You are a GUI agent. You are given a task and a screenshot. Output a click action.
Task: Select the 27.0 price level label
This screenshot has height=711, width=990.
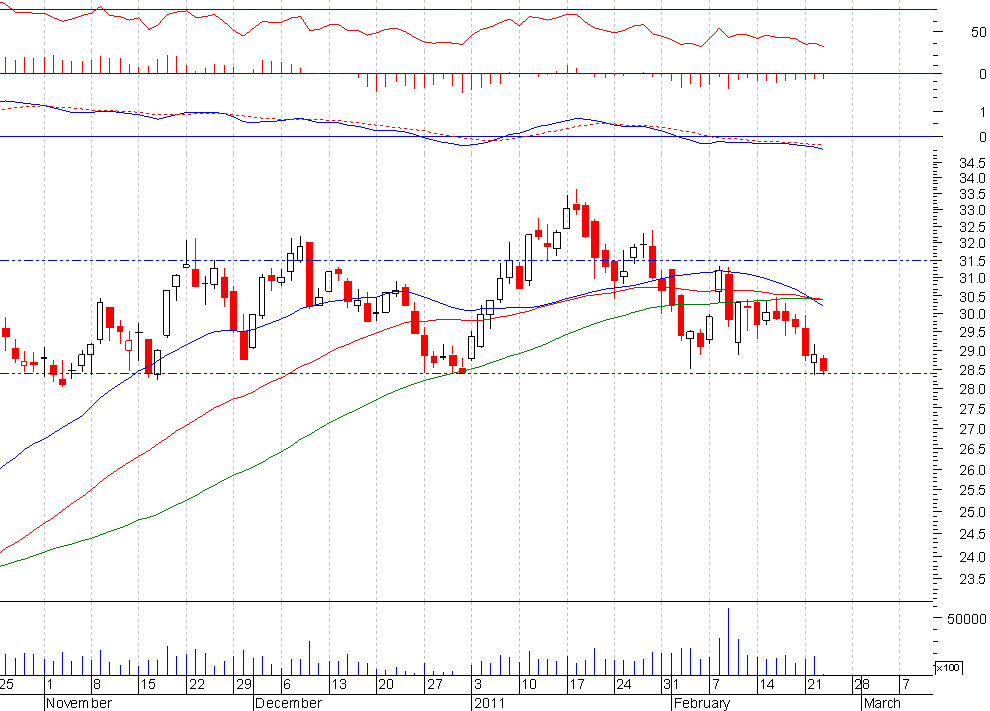tap(972, 429)
